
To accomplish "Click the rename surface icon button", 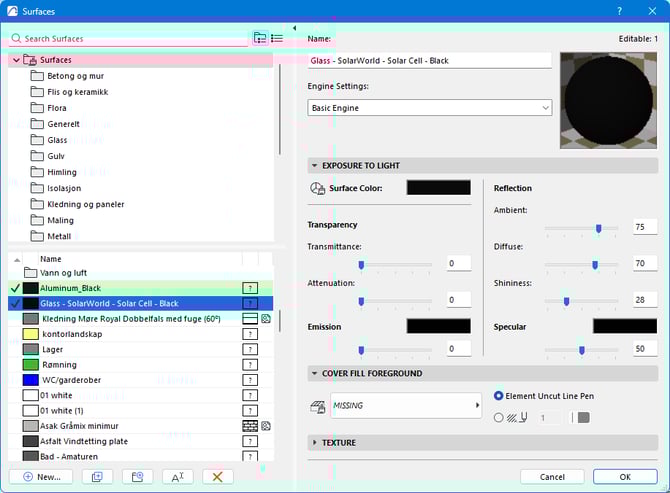I will click(x=177, y=477).
